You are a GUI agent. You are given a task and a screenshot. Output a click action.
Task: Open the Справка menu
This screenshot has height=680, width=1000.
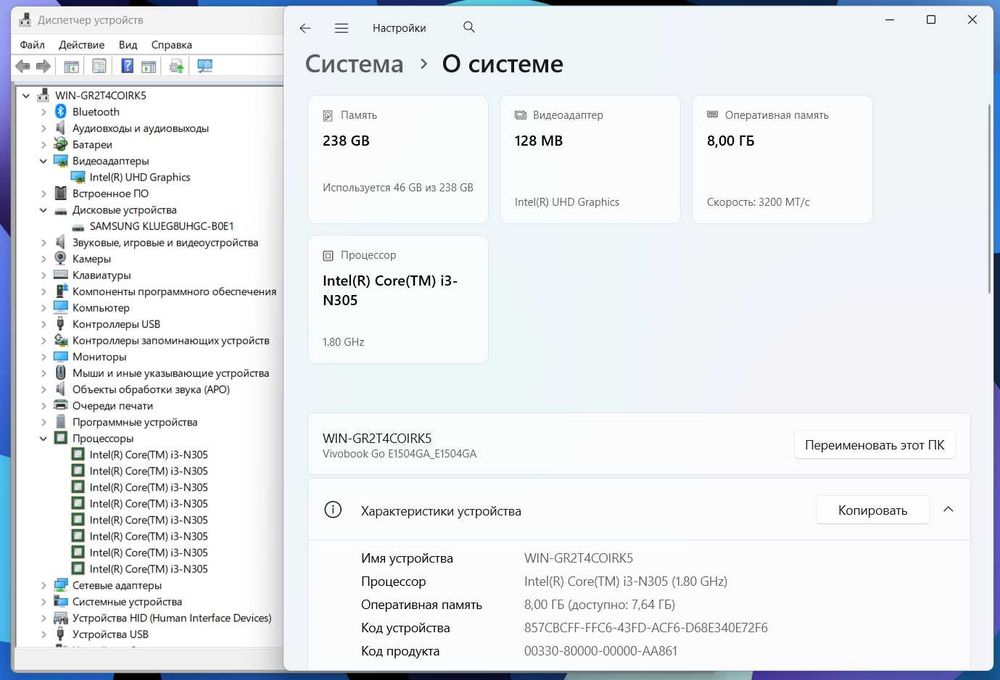[172, 45]
